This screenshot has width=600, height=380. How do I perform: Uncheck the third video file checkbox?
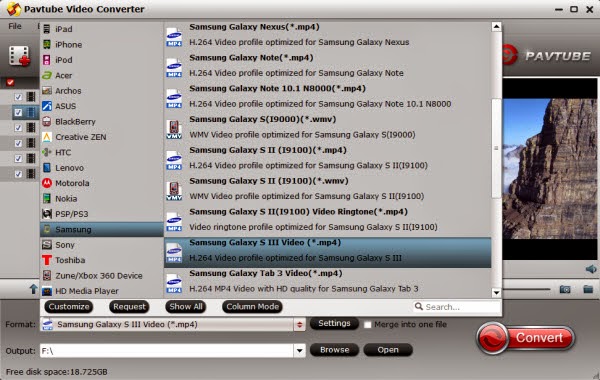18,127
